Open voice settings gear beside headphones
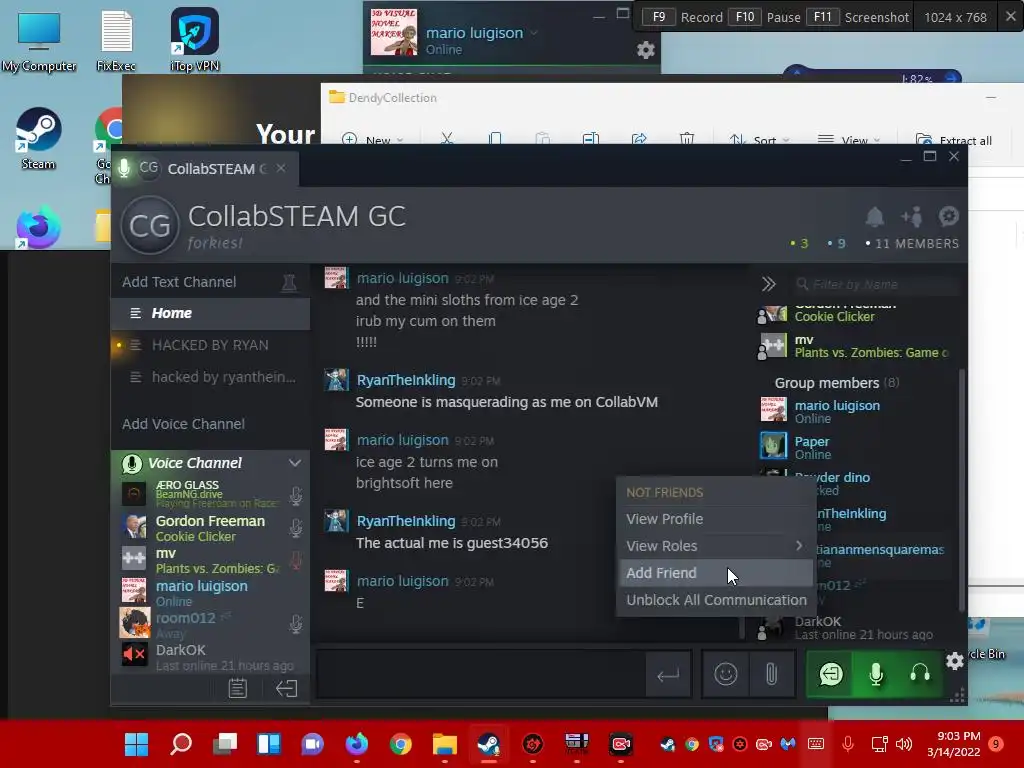Screen dimensions: 1024x768 pyautogui.click(x=954, y=661)
